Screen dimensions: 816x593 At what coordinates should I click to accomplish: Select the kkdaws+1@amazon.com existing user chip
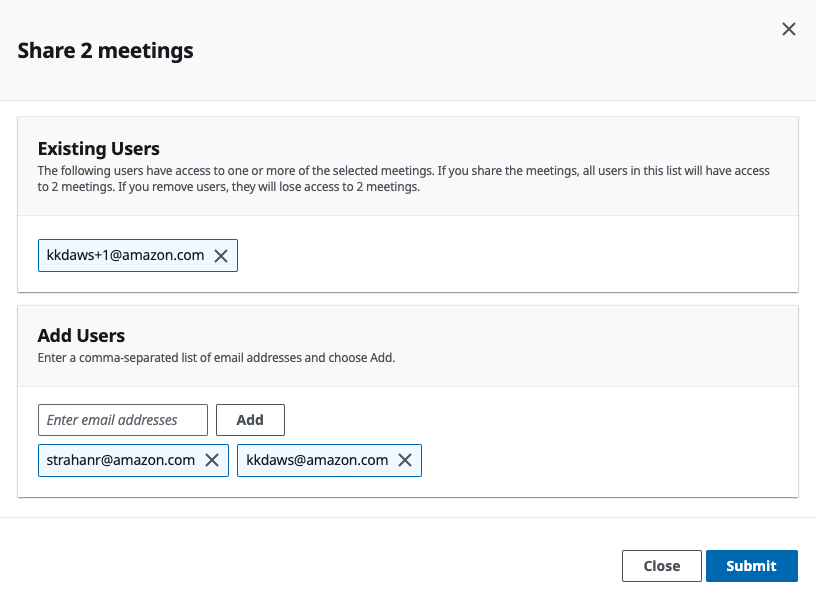click(x=125, y=255)
